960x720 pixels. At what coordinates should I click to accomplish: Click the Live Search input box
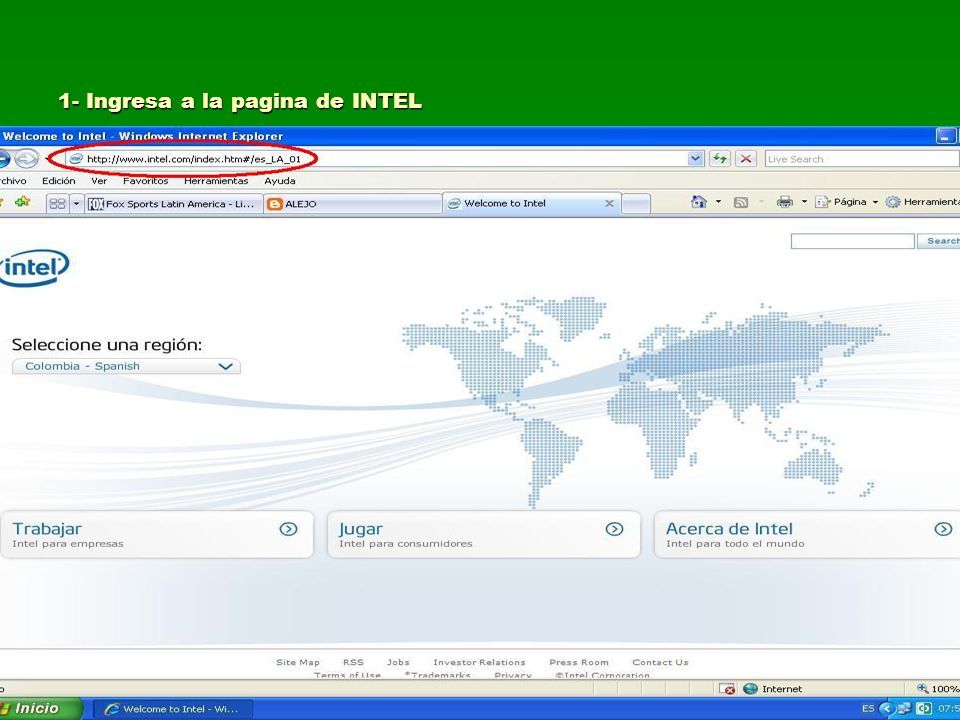[x=862, y=159]
